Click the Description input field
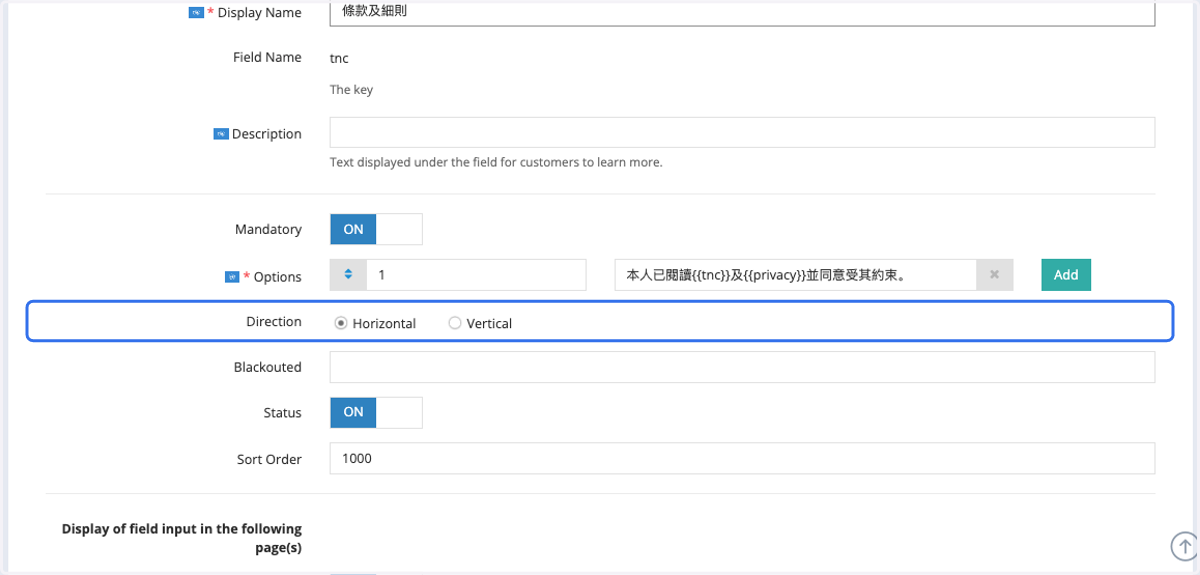 pos(742,133)
